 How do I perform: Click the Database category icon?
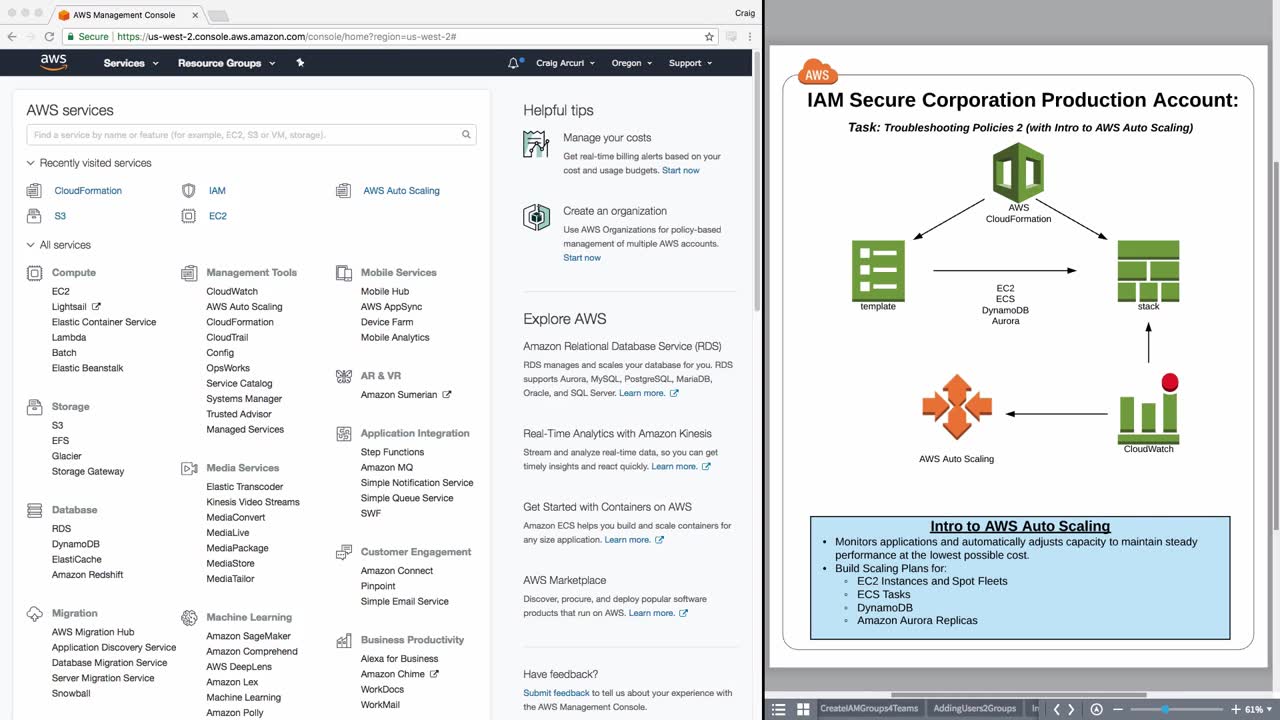click(35, 510)
